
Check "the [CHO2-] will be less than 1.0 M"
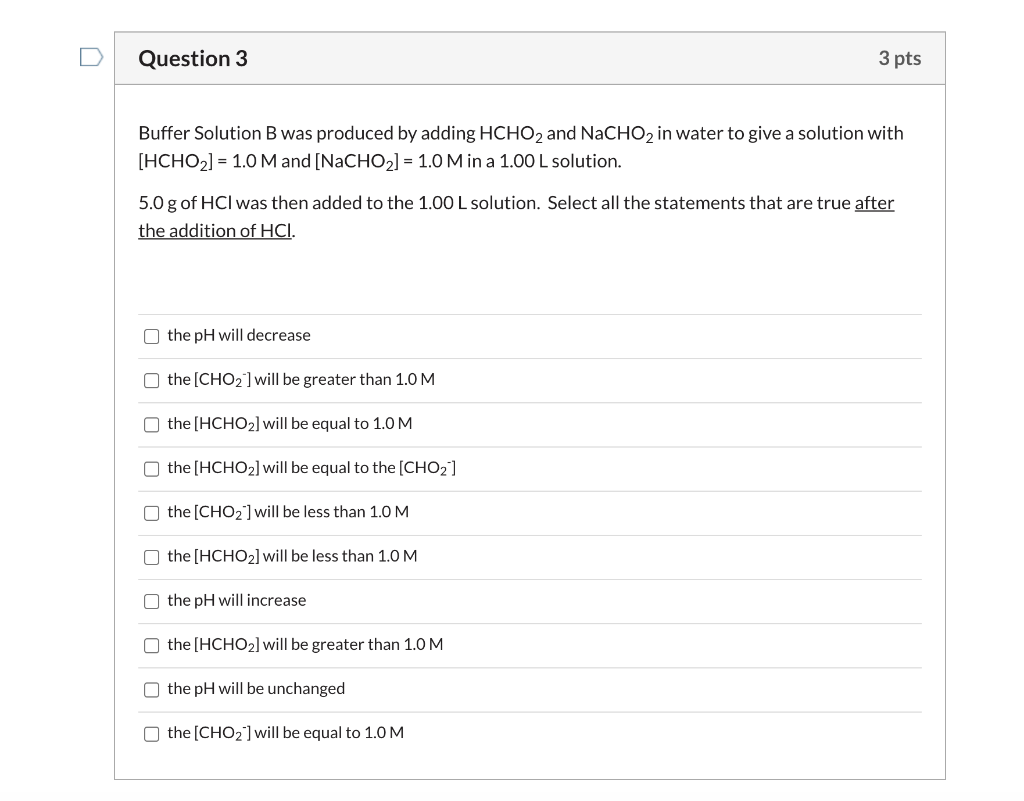(x=151, y=512)
